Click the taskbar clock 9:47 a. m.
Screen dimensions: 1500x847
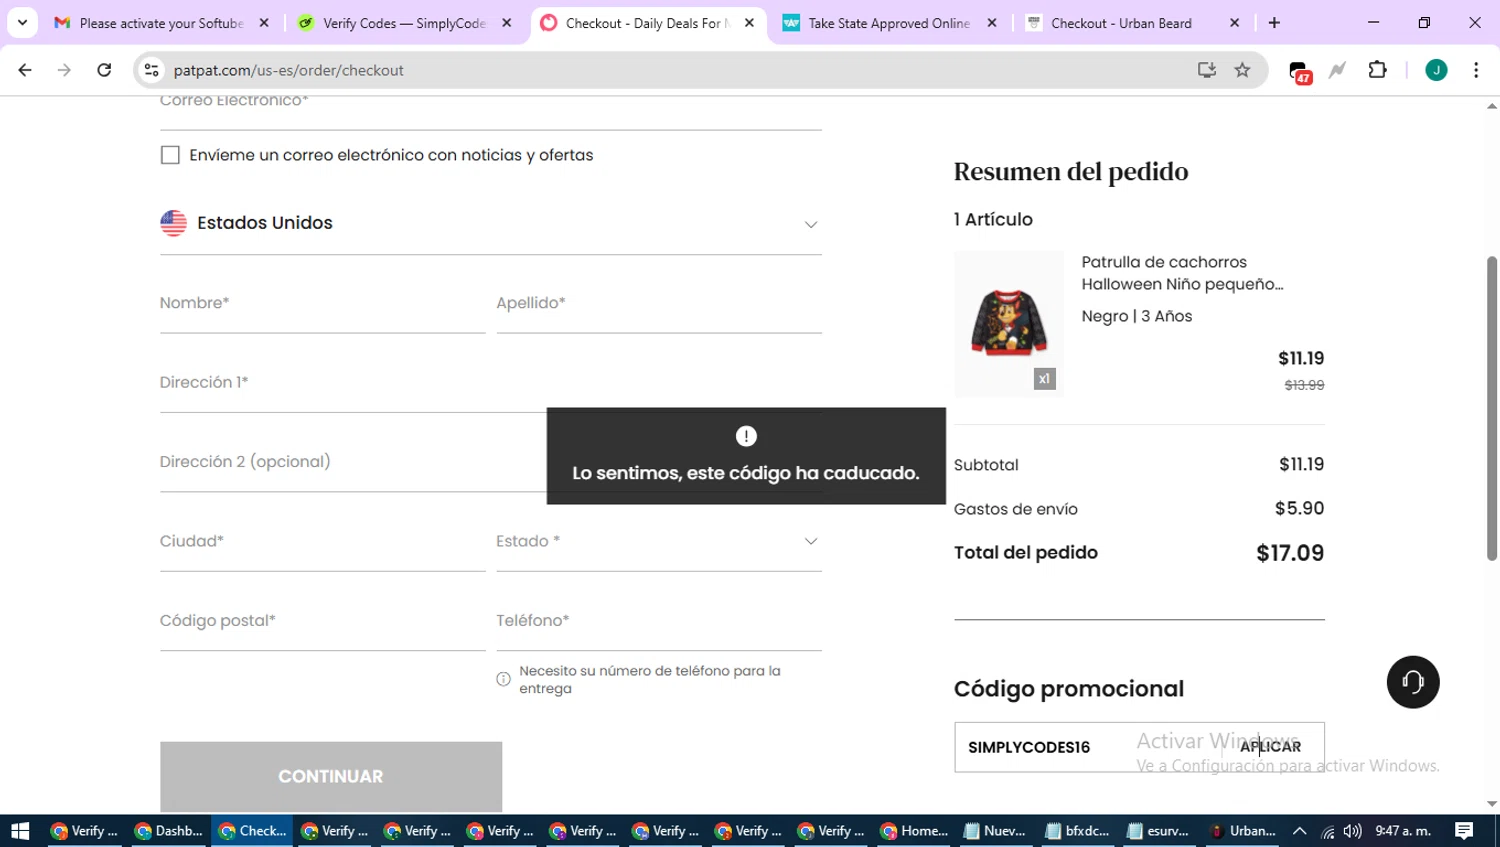1403,831
